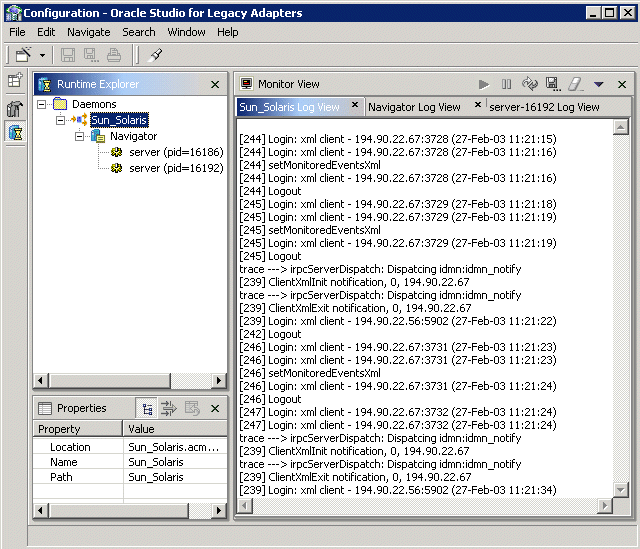The image size is (640, 549).
Task: Select the Design perspective sidebar icon
Action: point(15,109)
